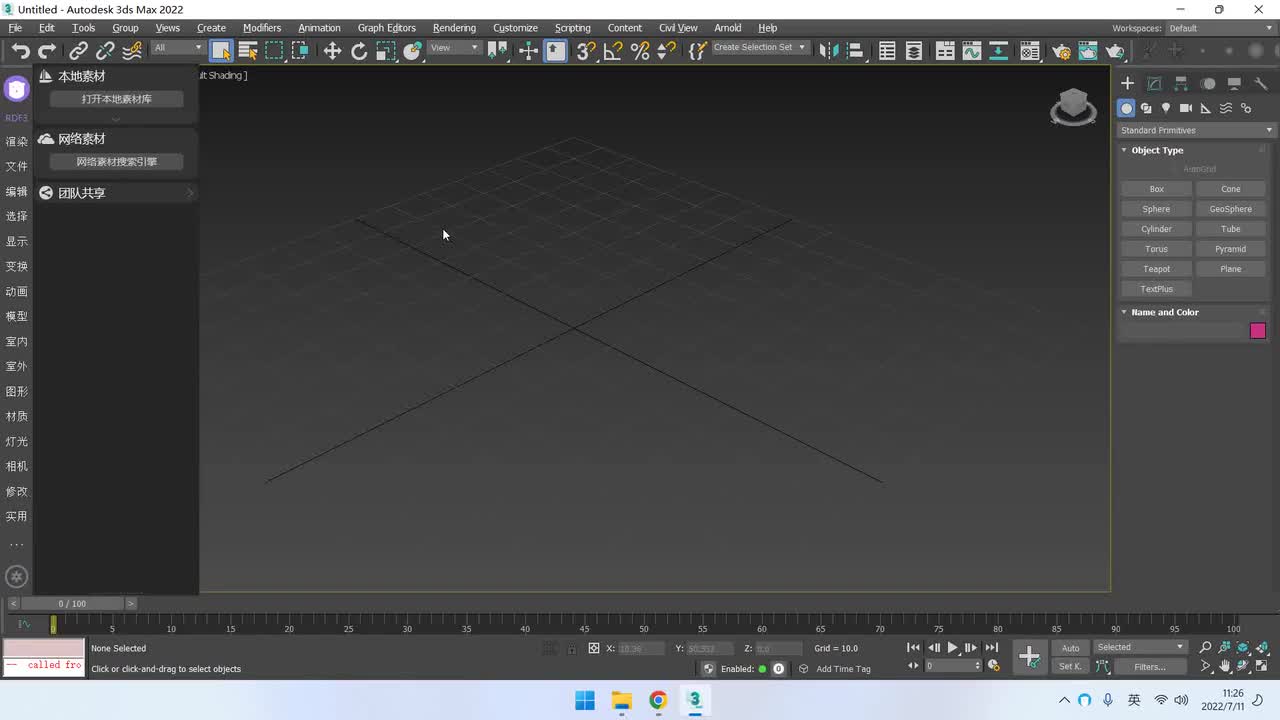Open the Select by Name list
The image size is (1280, 720).
point(248,51)
